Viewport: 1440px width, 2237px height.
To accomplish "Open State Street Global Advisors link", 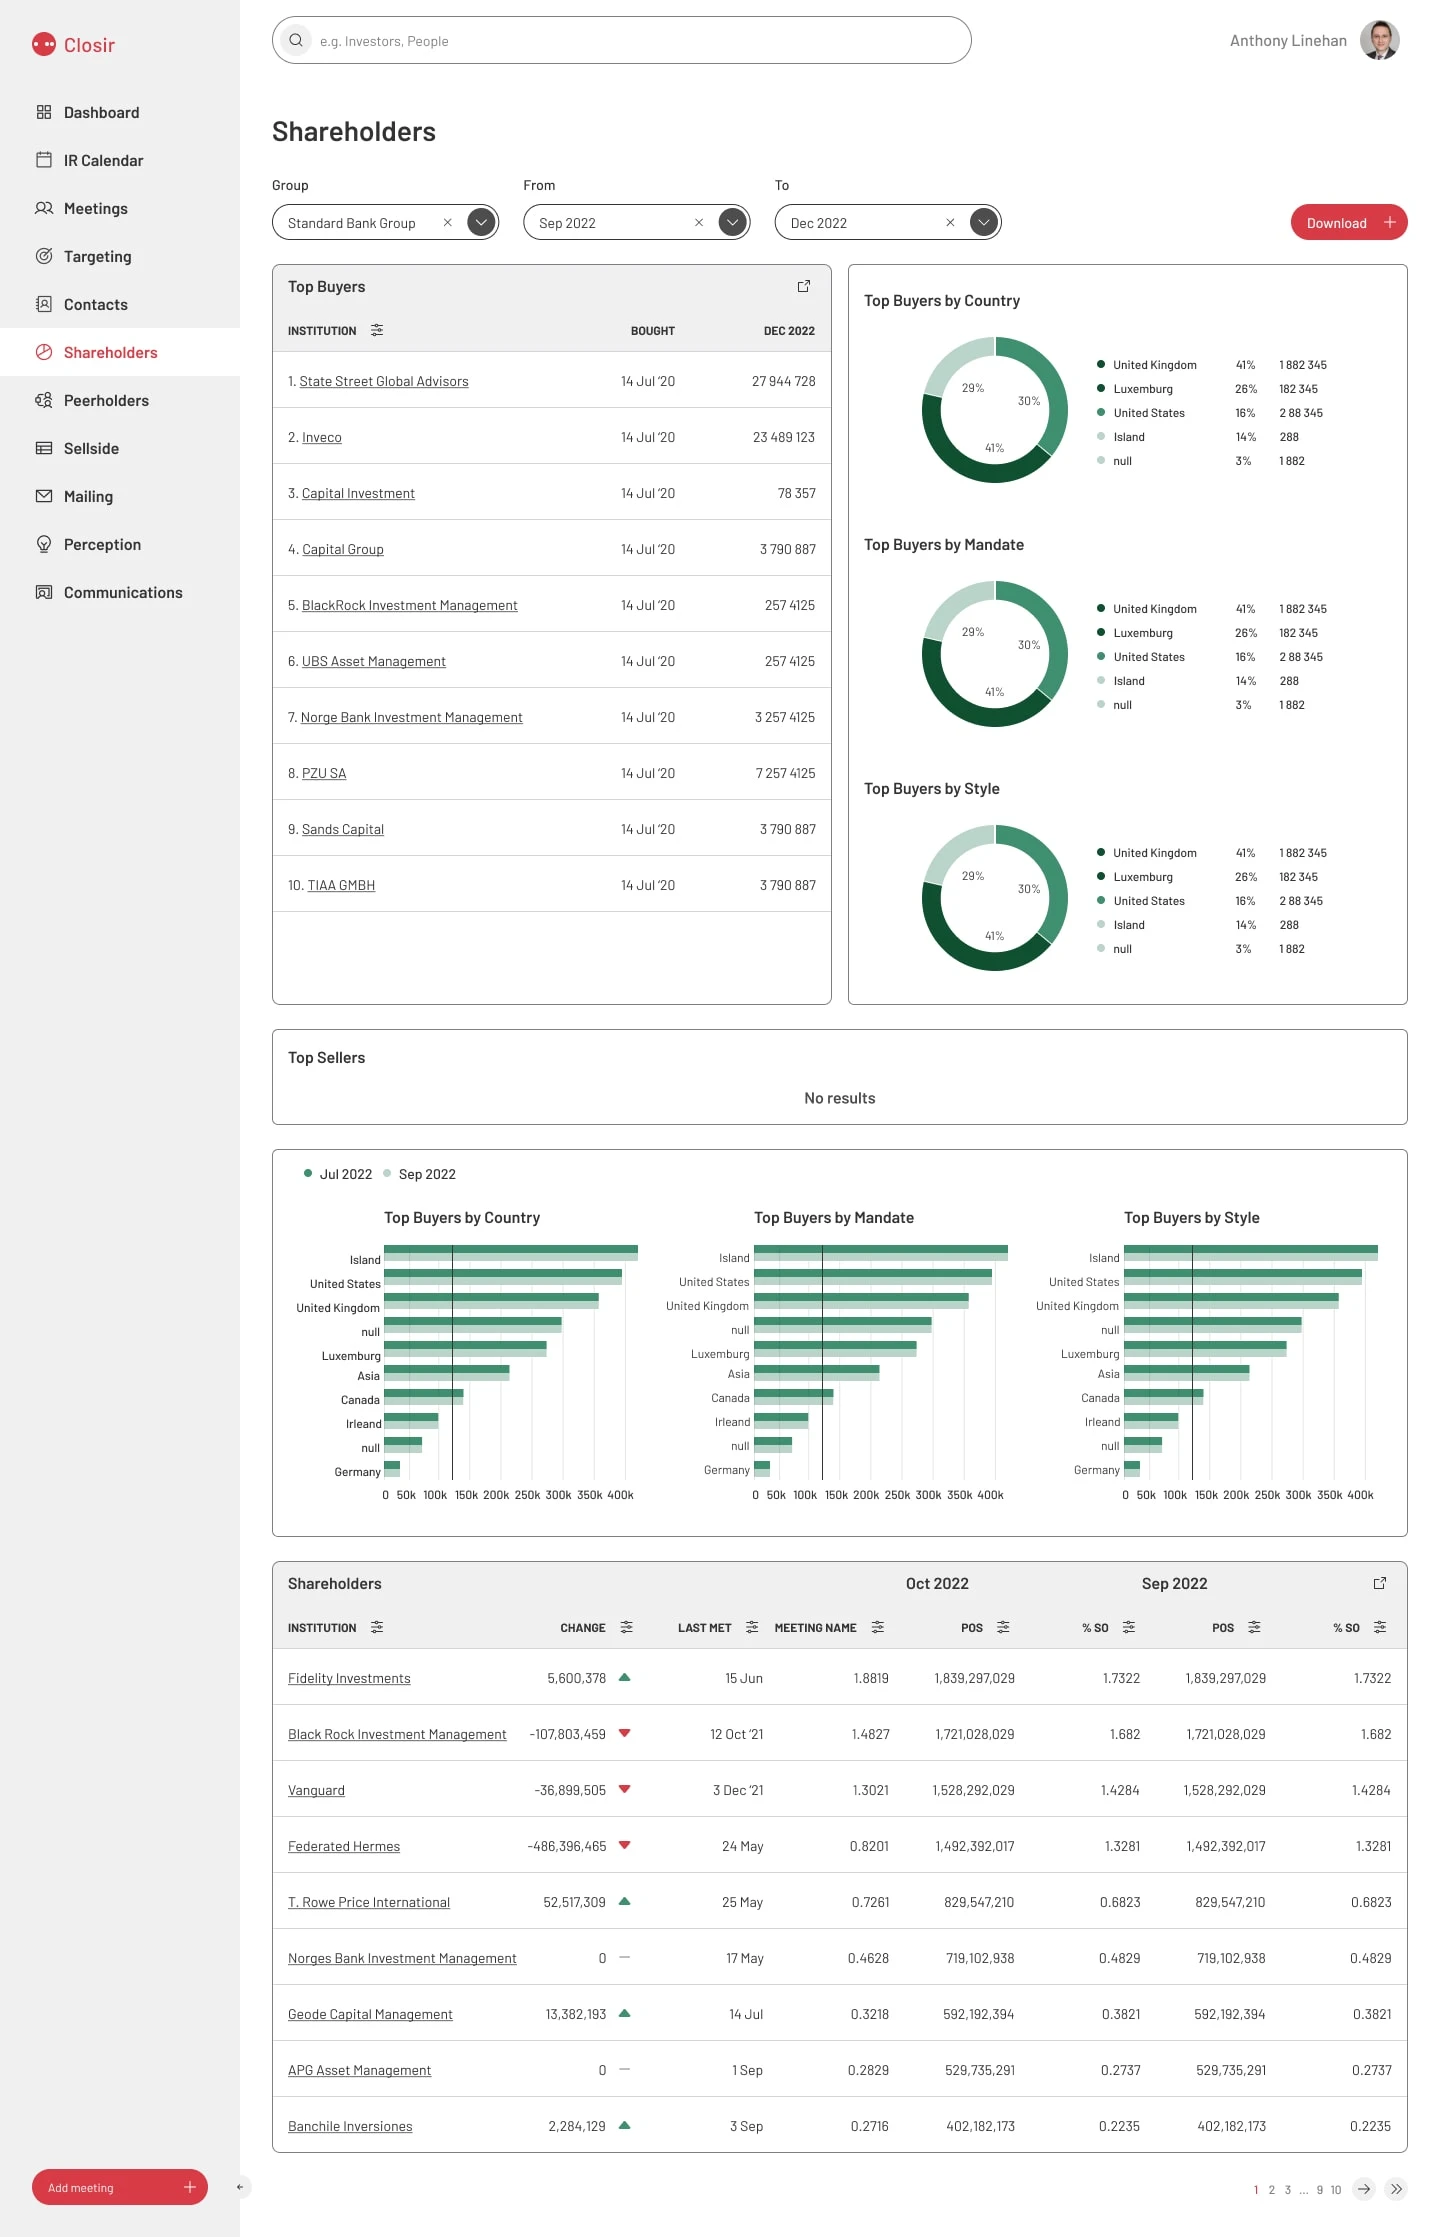I will (x=384, y=381).
